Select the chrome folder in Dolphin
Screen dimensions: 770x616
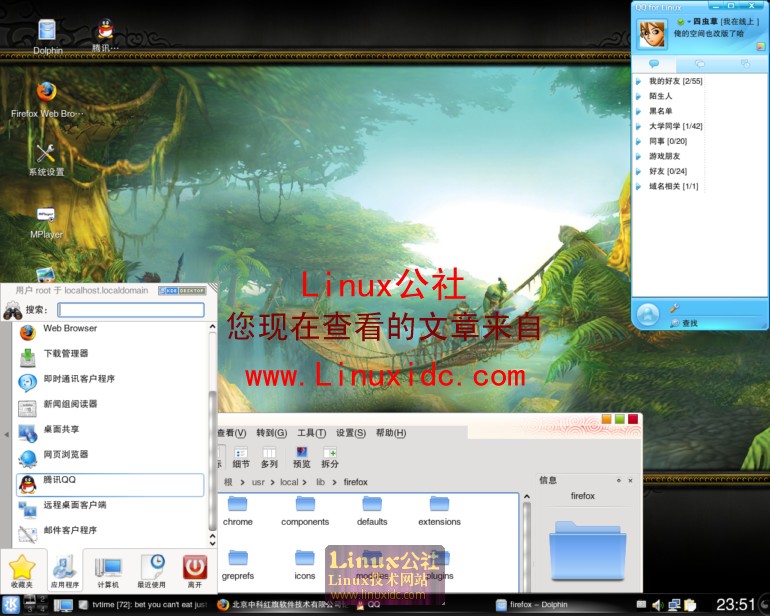point(238,511)
